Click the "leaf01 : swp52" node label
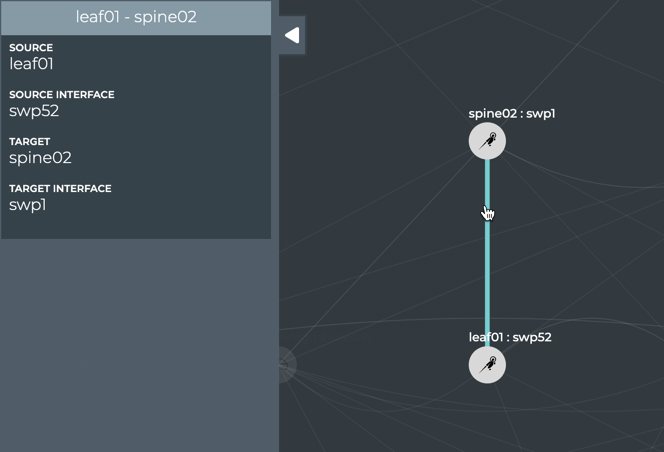 (x=510, y=337)
